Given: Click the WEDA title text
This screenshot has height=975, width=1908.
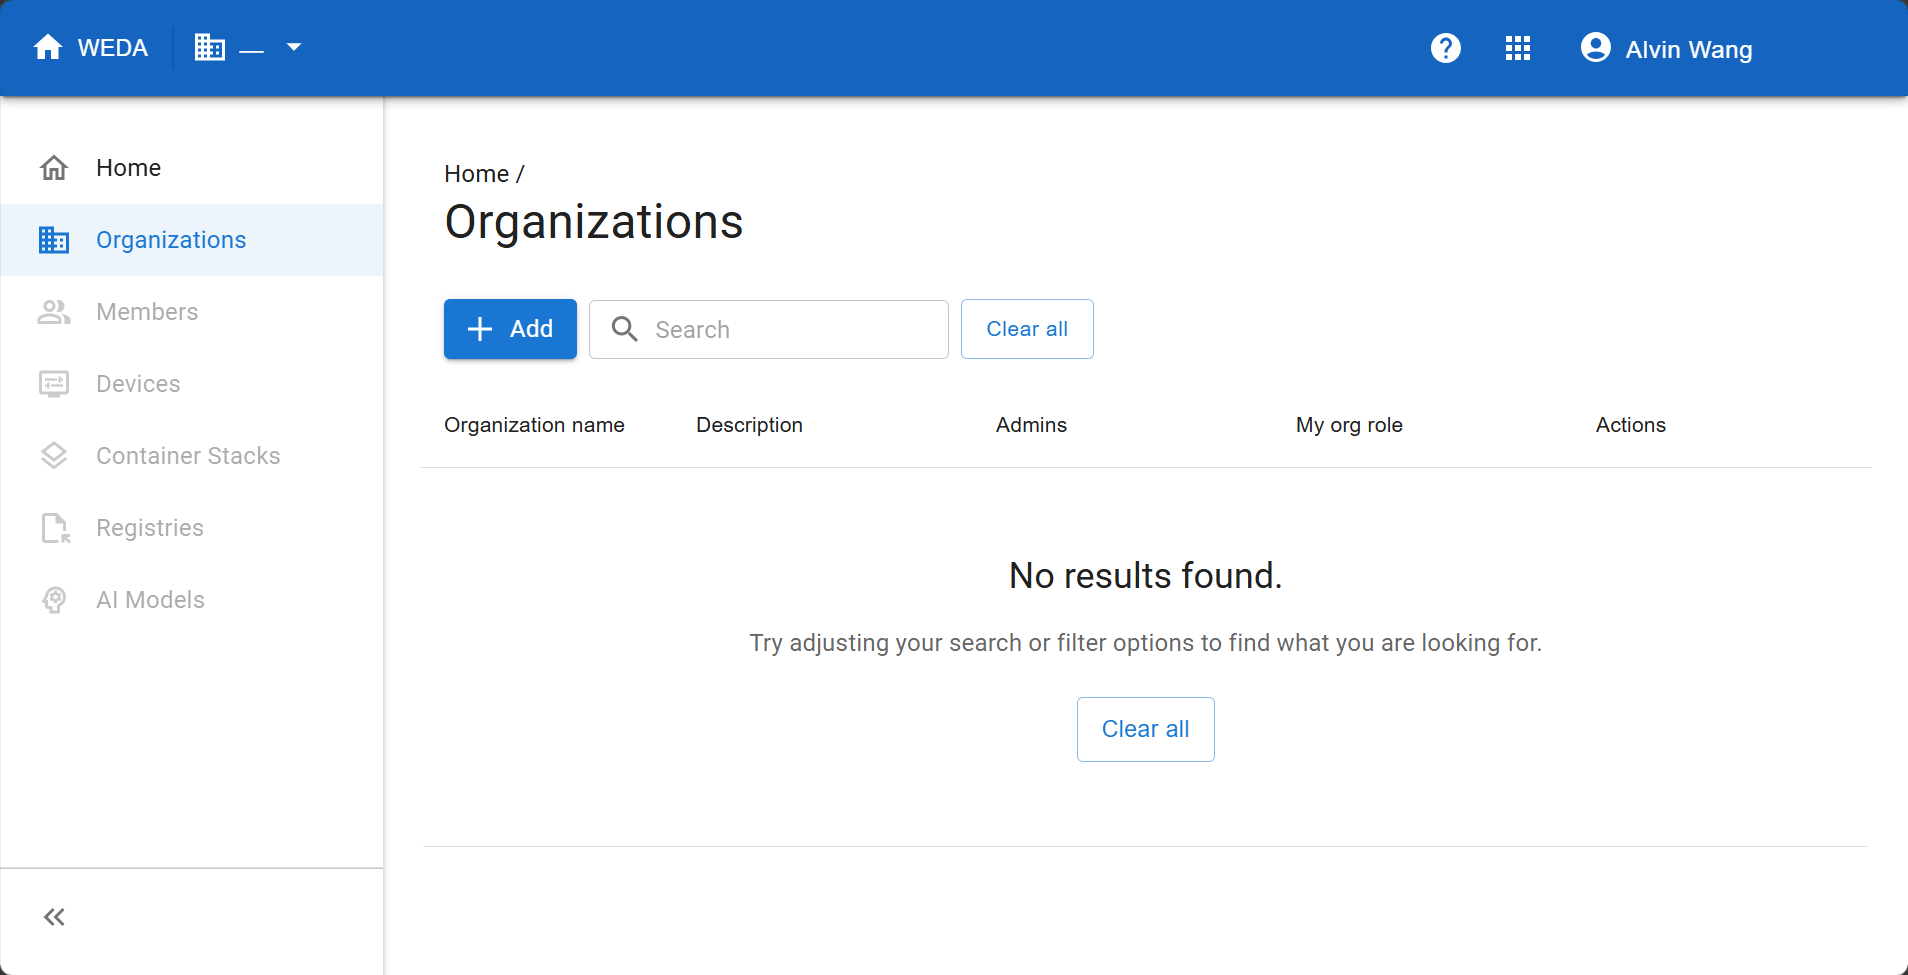Looking at the screenshot, I should pyautogui.click(x=113, y=48).
